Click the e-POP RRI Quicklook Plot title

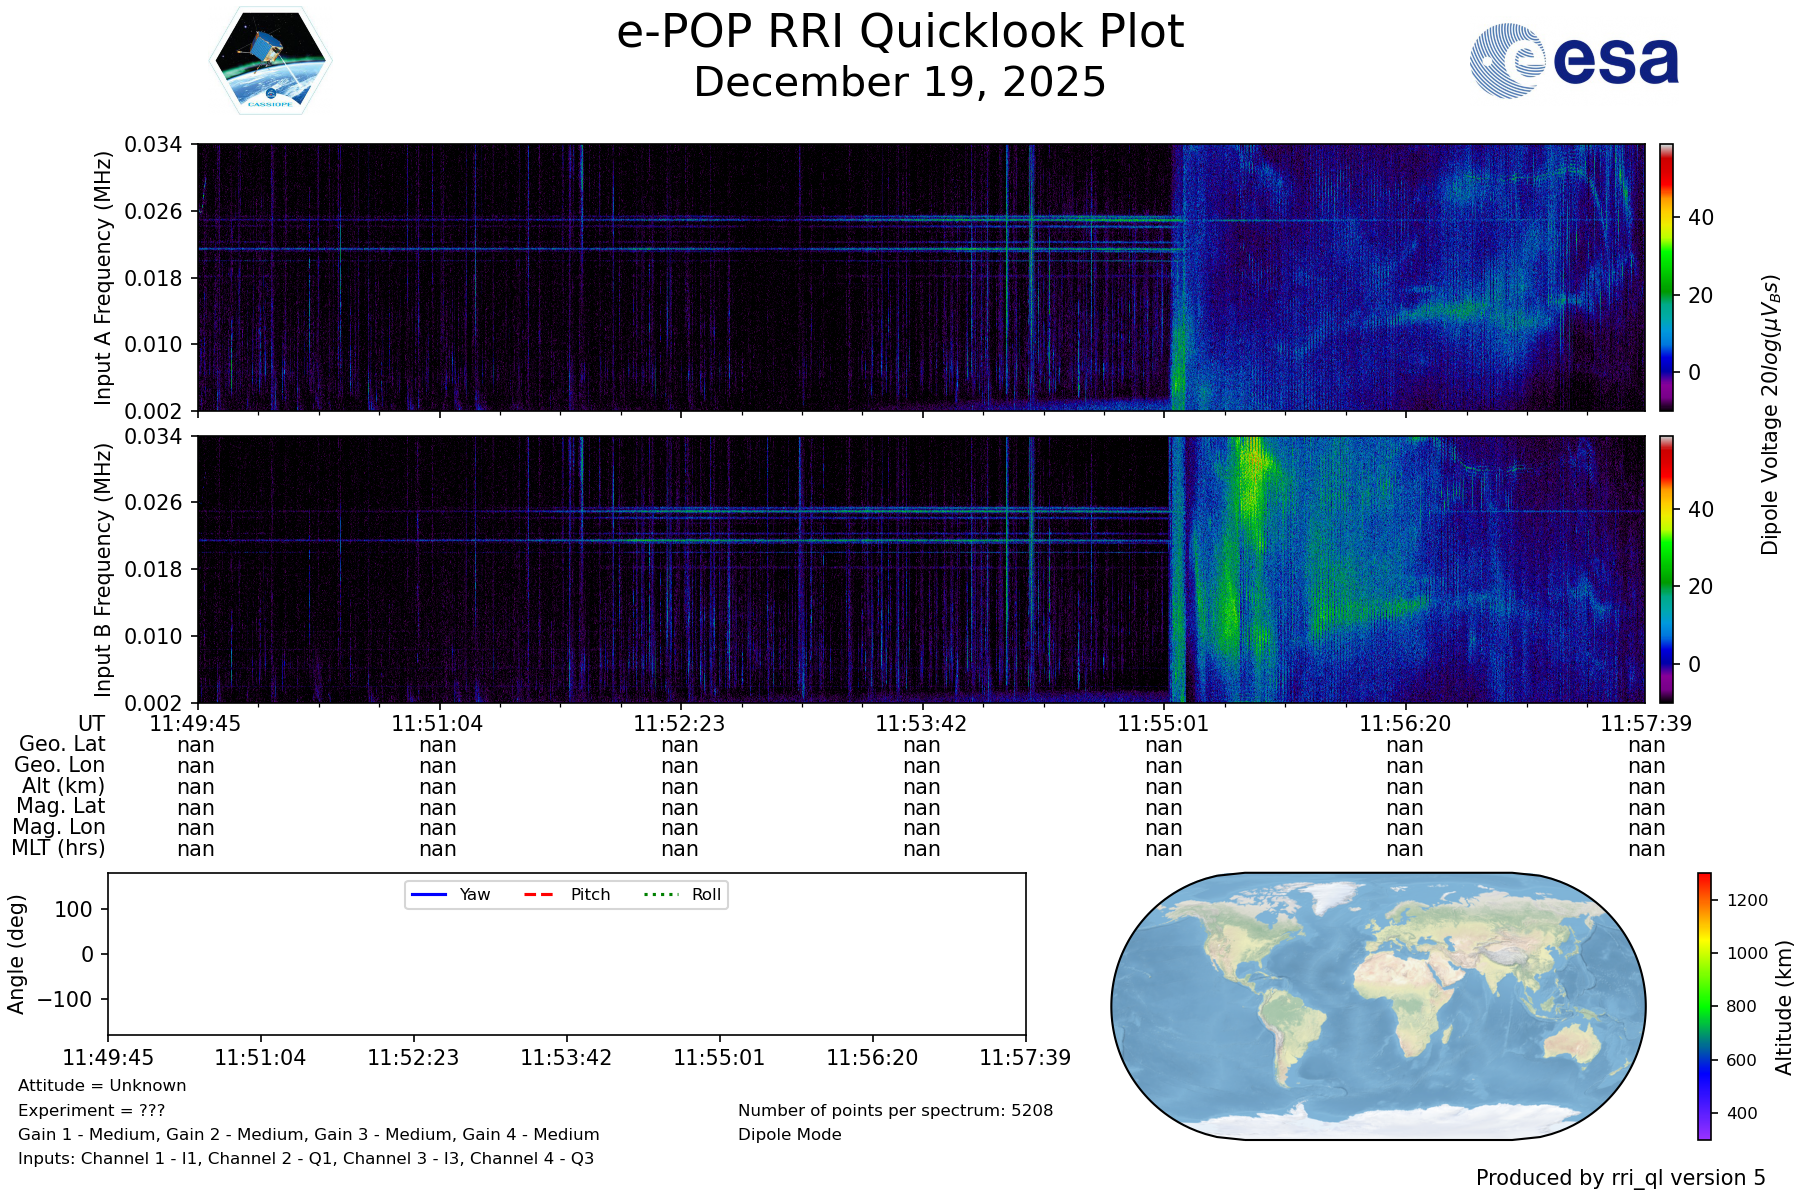coord(900,32)
